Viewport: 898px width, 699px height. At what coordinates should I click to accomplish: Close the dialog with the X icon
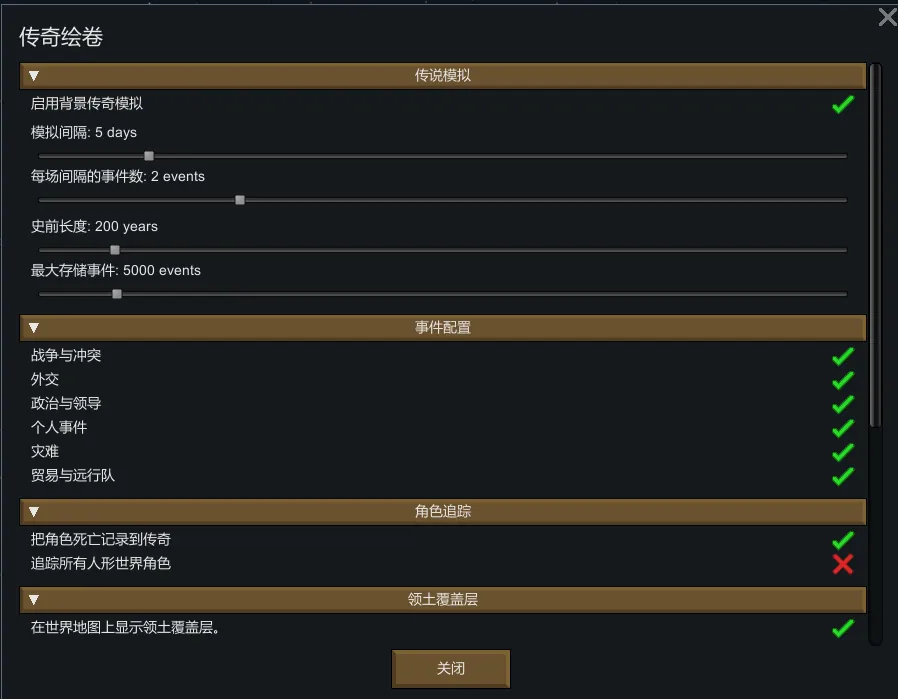point(886,17)
